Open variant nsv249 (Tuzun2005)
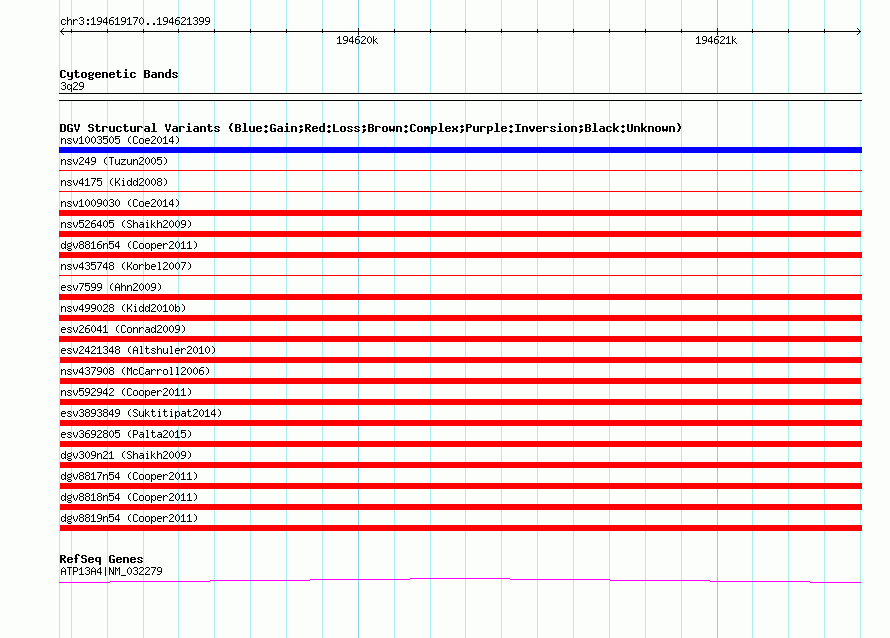Viewport: 890px width, 638px height. point(114,161)
